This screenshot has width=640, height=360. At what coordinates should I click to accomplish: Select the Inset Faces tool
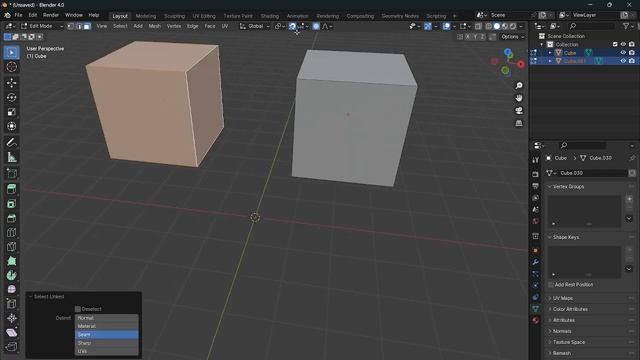pos(11,204)
